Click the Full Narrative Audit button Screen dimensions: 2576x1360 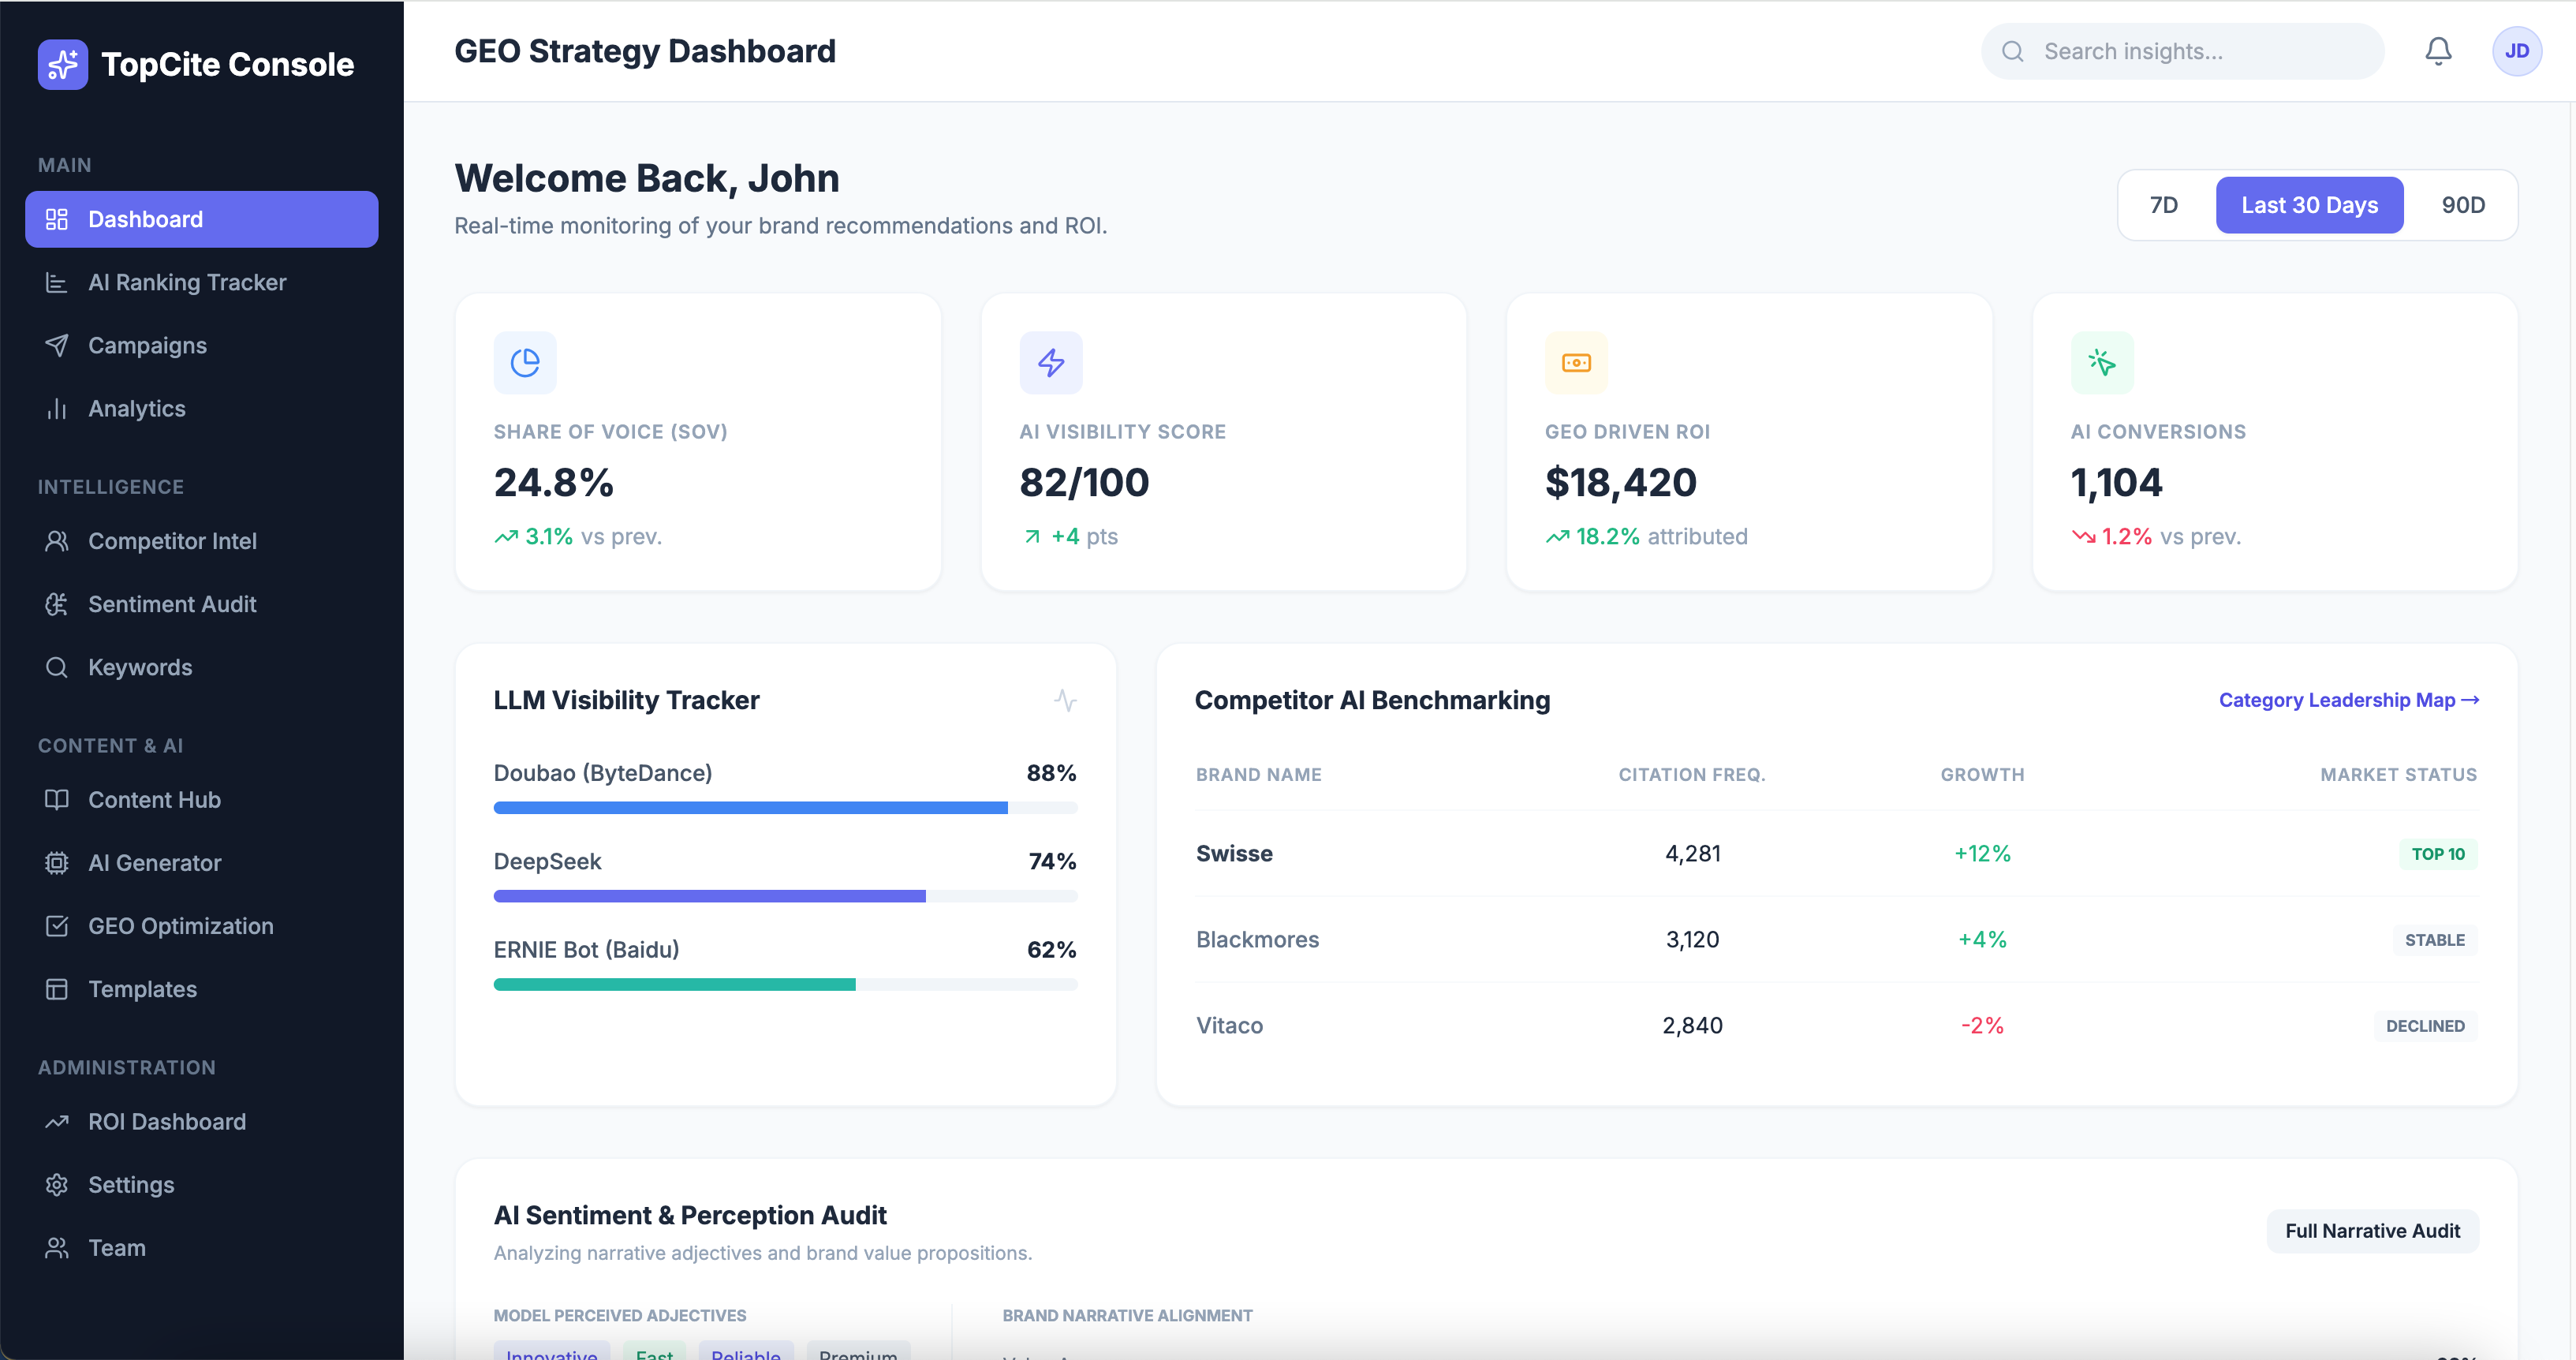[2371, 1231]
